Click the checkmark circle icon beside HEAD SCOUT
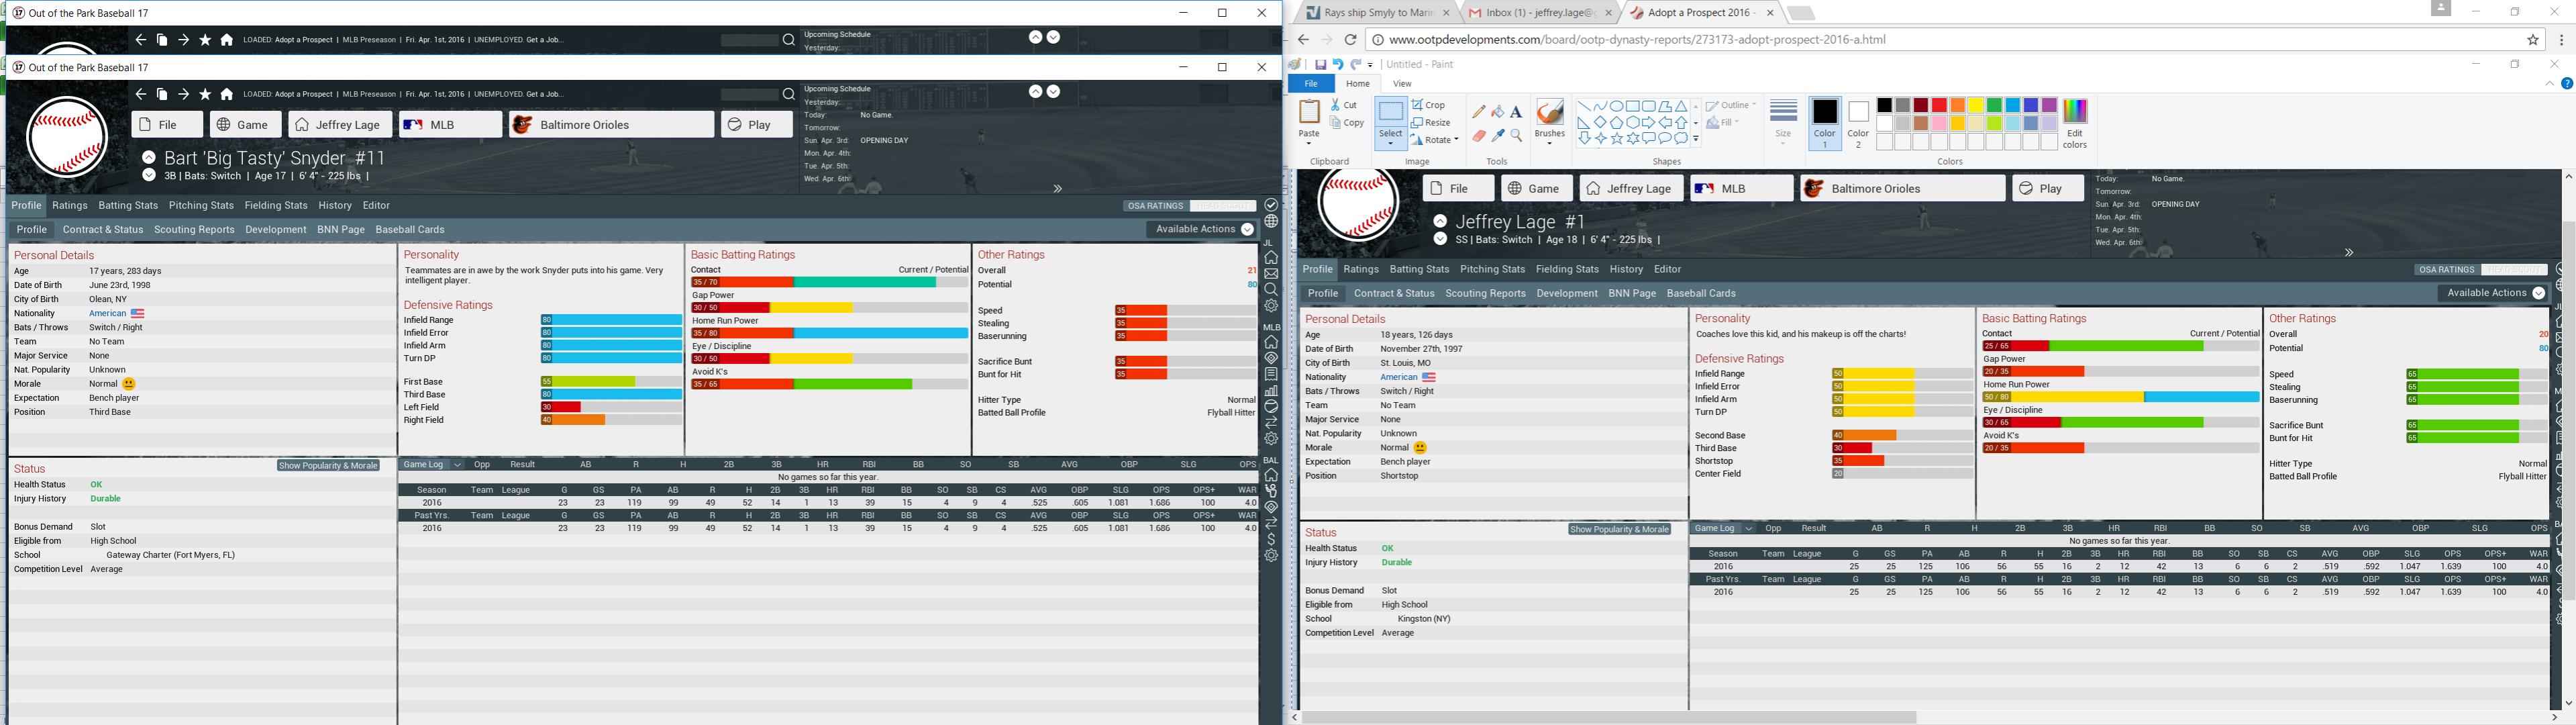The width and height of the screenshot is (2576, 725). (x=1271, y=205)
